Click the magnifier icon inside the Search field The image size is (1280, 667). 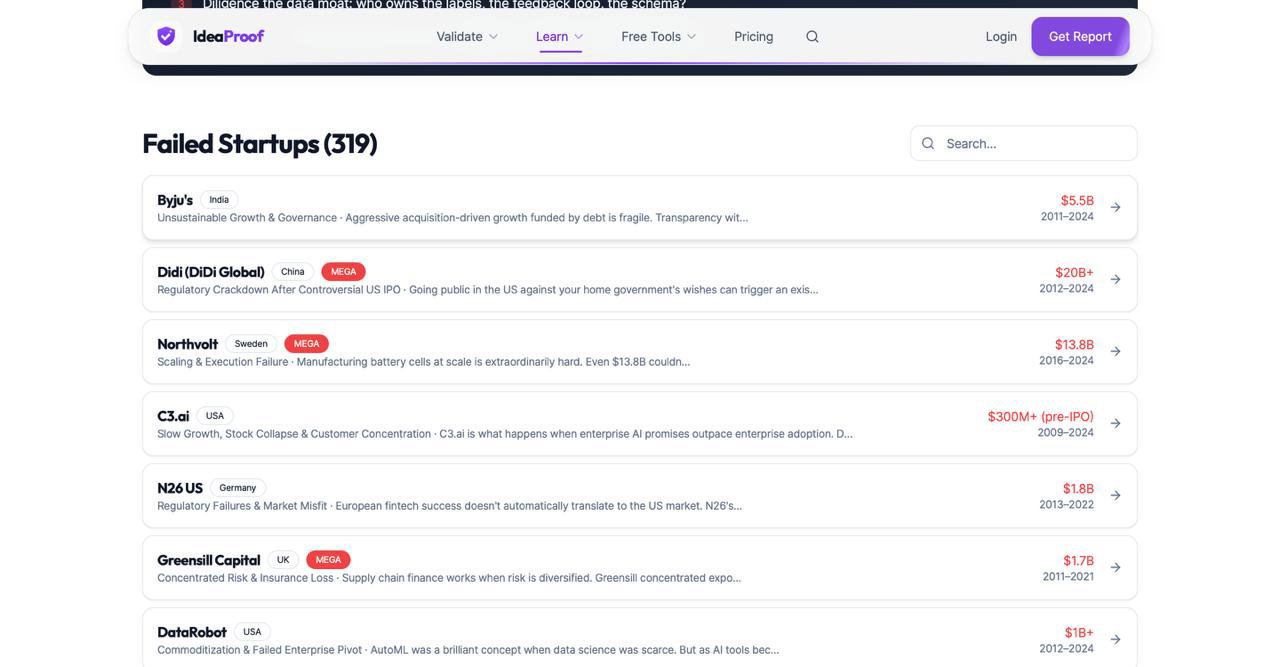tap(928, 143)
